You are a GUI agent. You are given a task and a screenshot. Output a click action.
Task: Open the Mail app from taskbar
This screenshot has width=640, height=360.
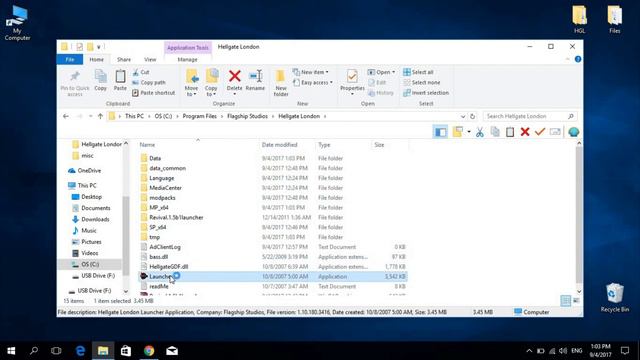(172, 351)
